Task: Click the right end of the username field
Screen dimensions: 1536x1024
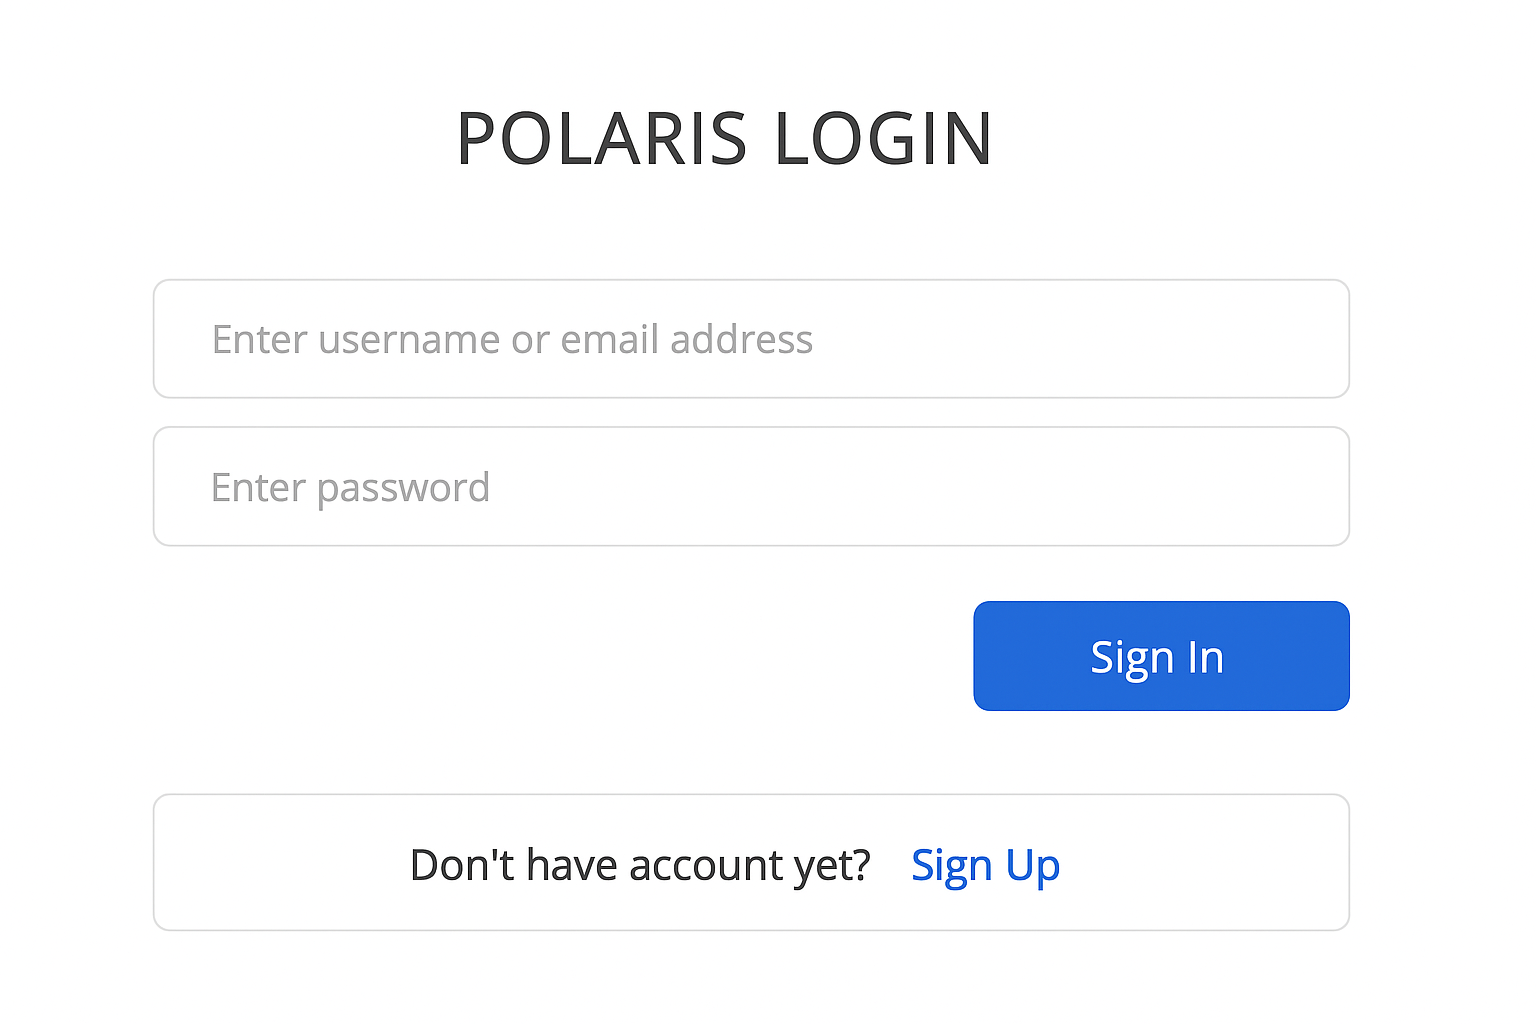Action: tap(1300, 339)
